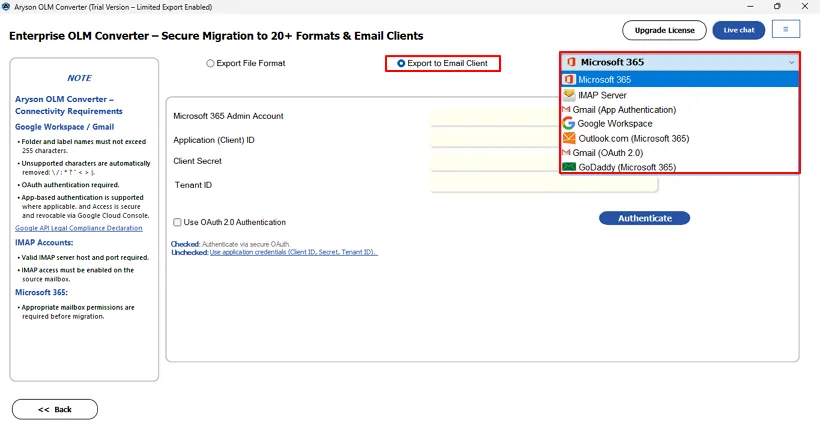
Task: Enable Use OAuth 2.0 Authentication checkbox
Action: (178, 222)
